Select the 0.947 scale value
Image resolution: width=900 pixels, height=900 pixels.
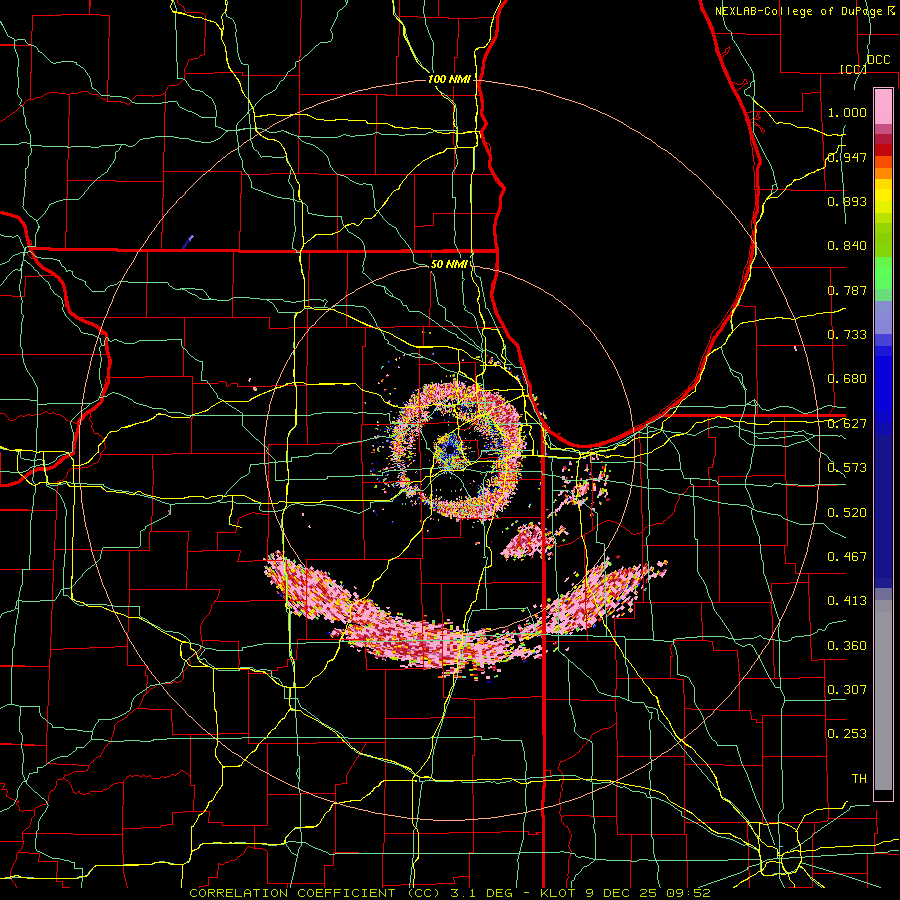tap(847, 157)
